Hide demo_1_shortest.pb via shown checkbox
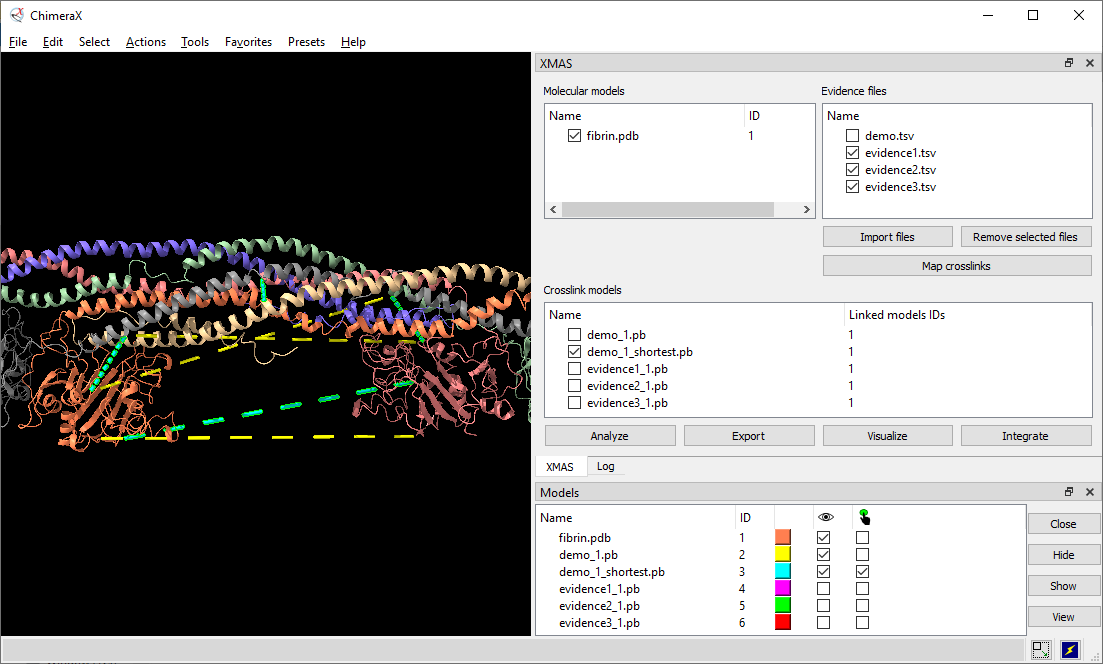This screenshot has width=1103, height=664. click(823, 571)
